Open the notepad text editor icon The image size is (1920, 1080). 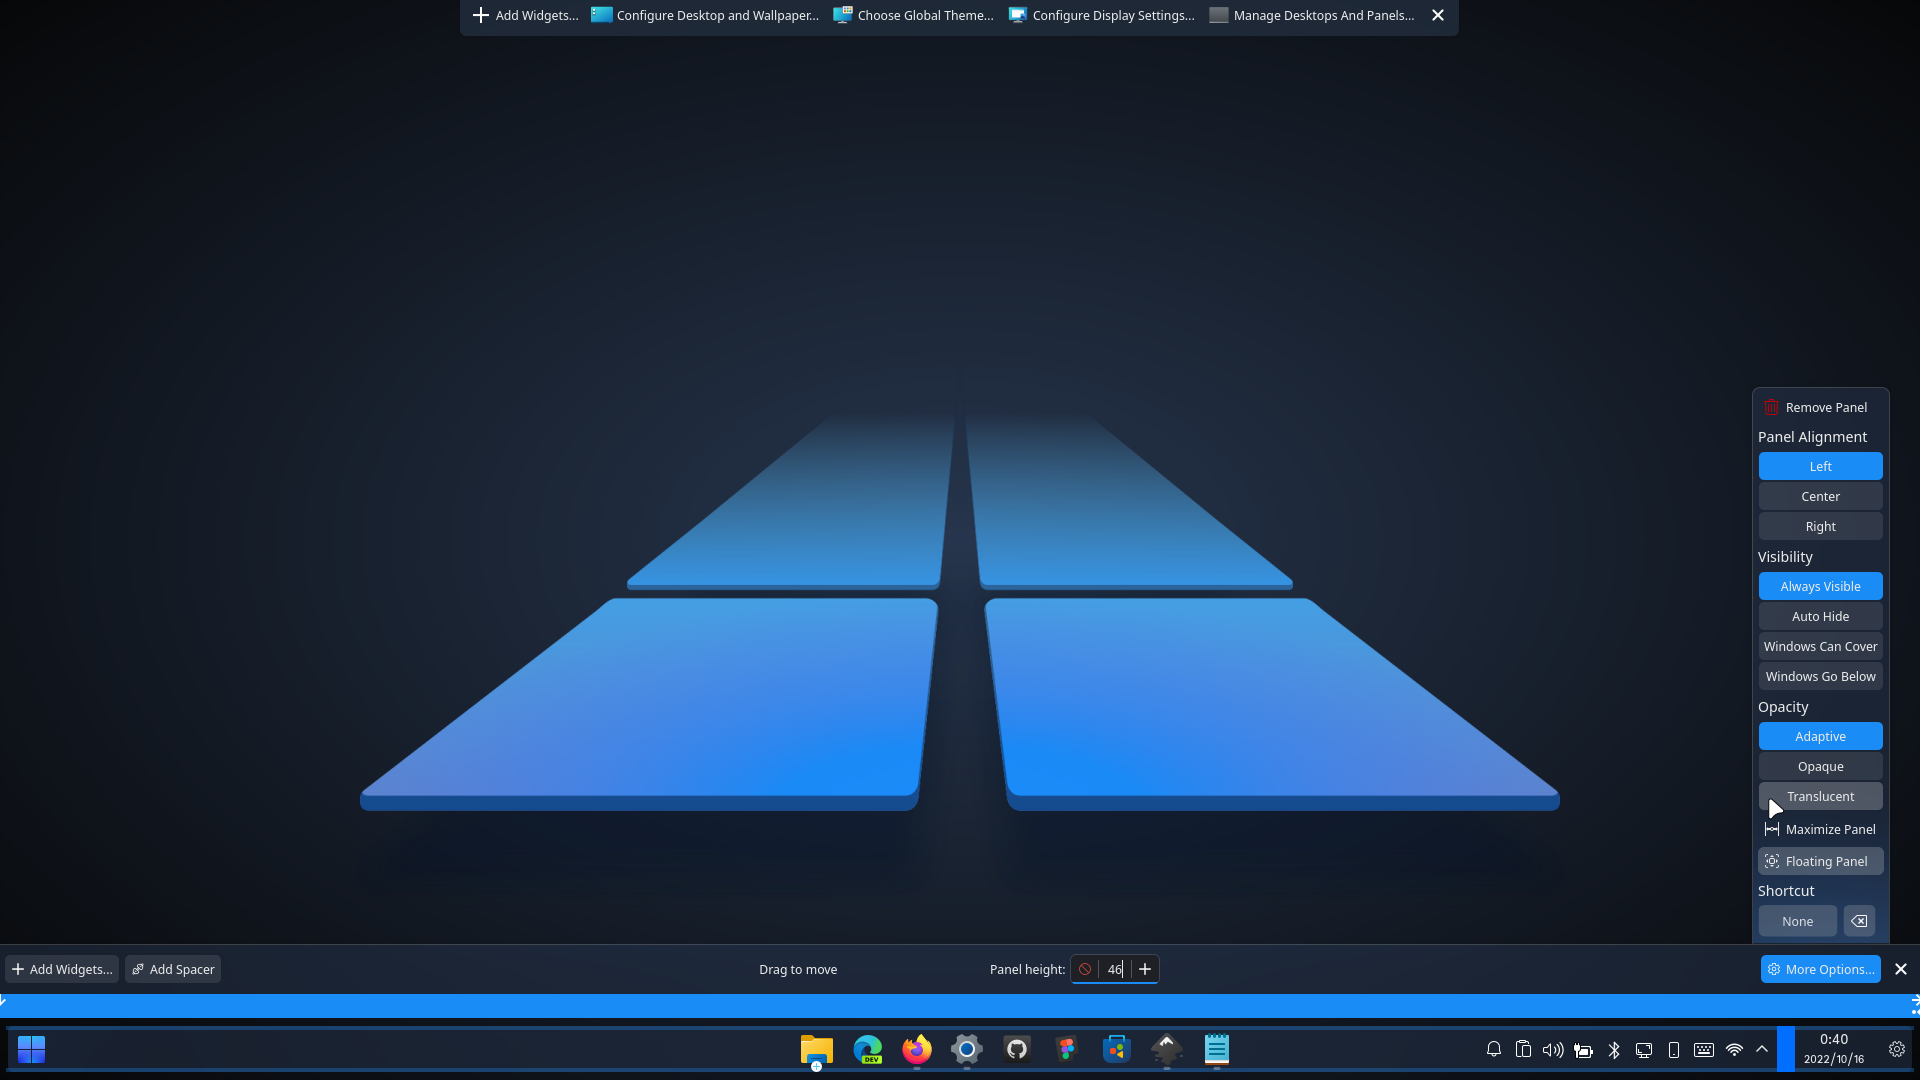coord(1217,1049)
